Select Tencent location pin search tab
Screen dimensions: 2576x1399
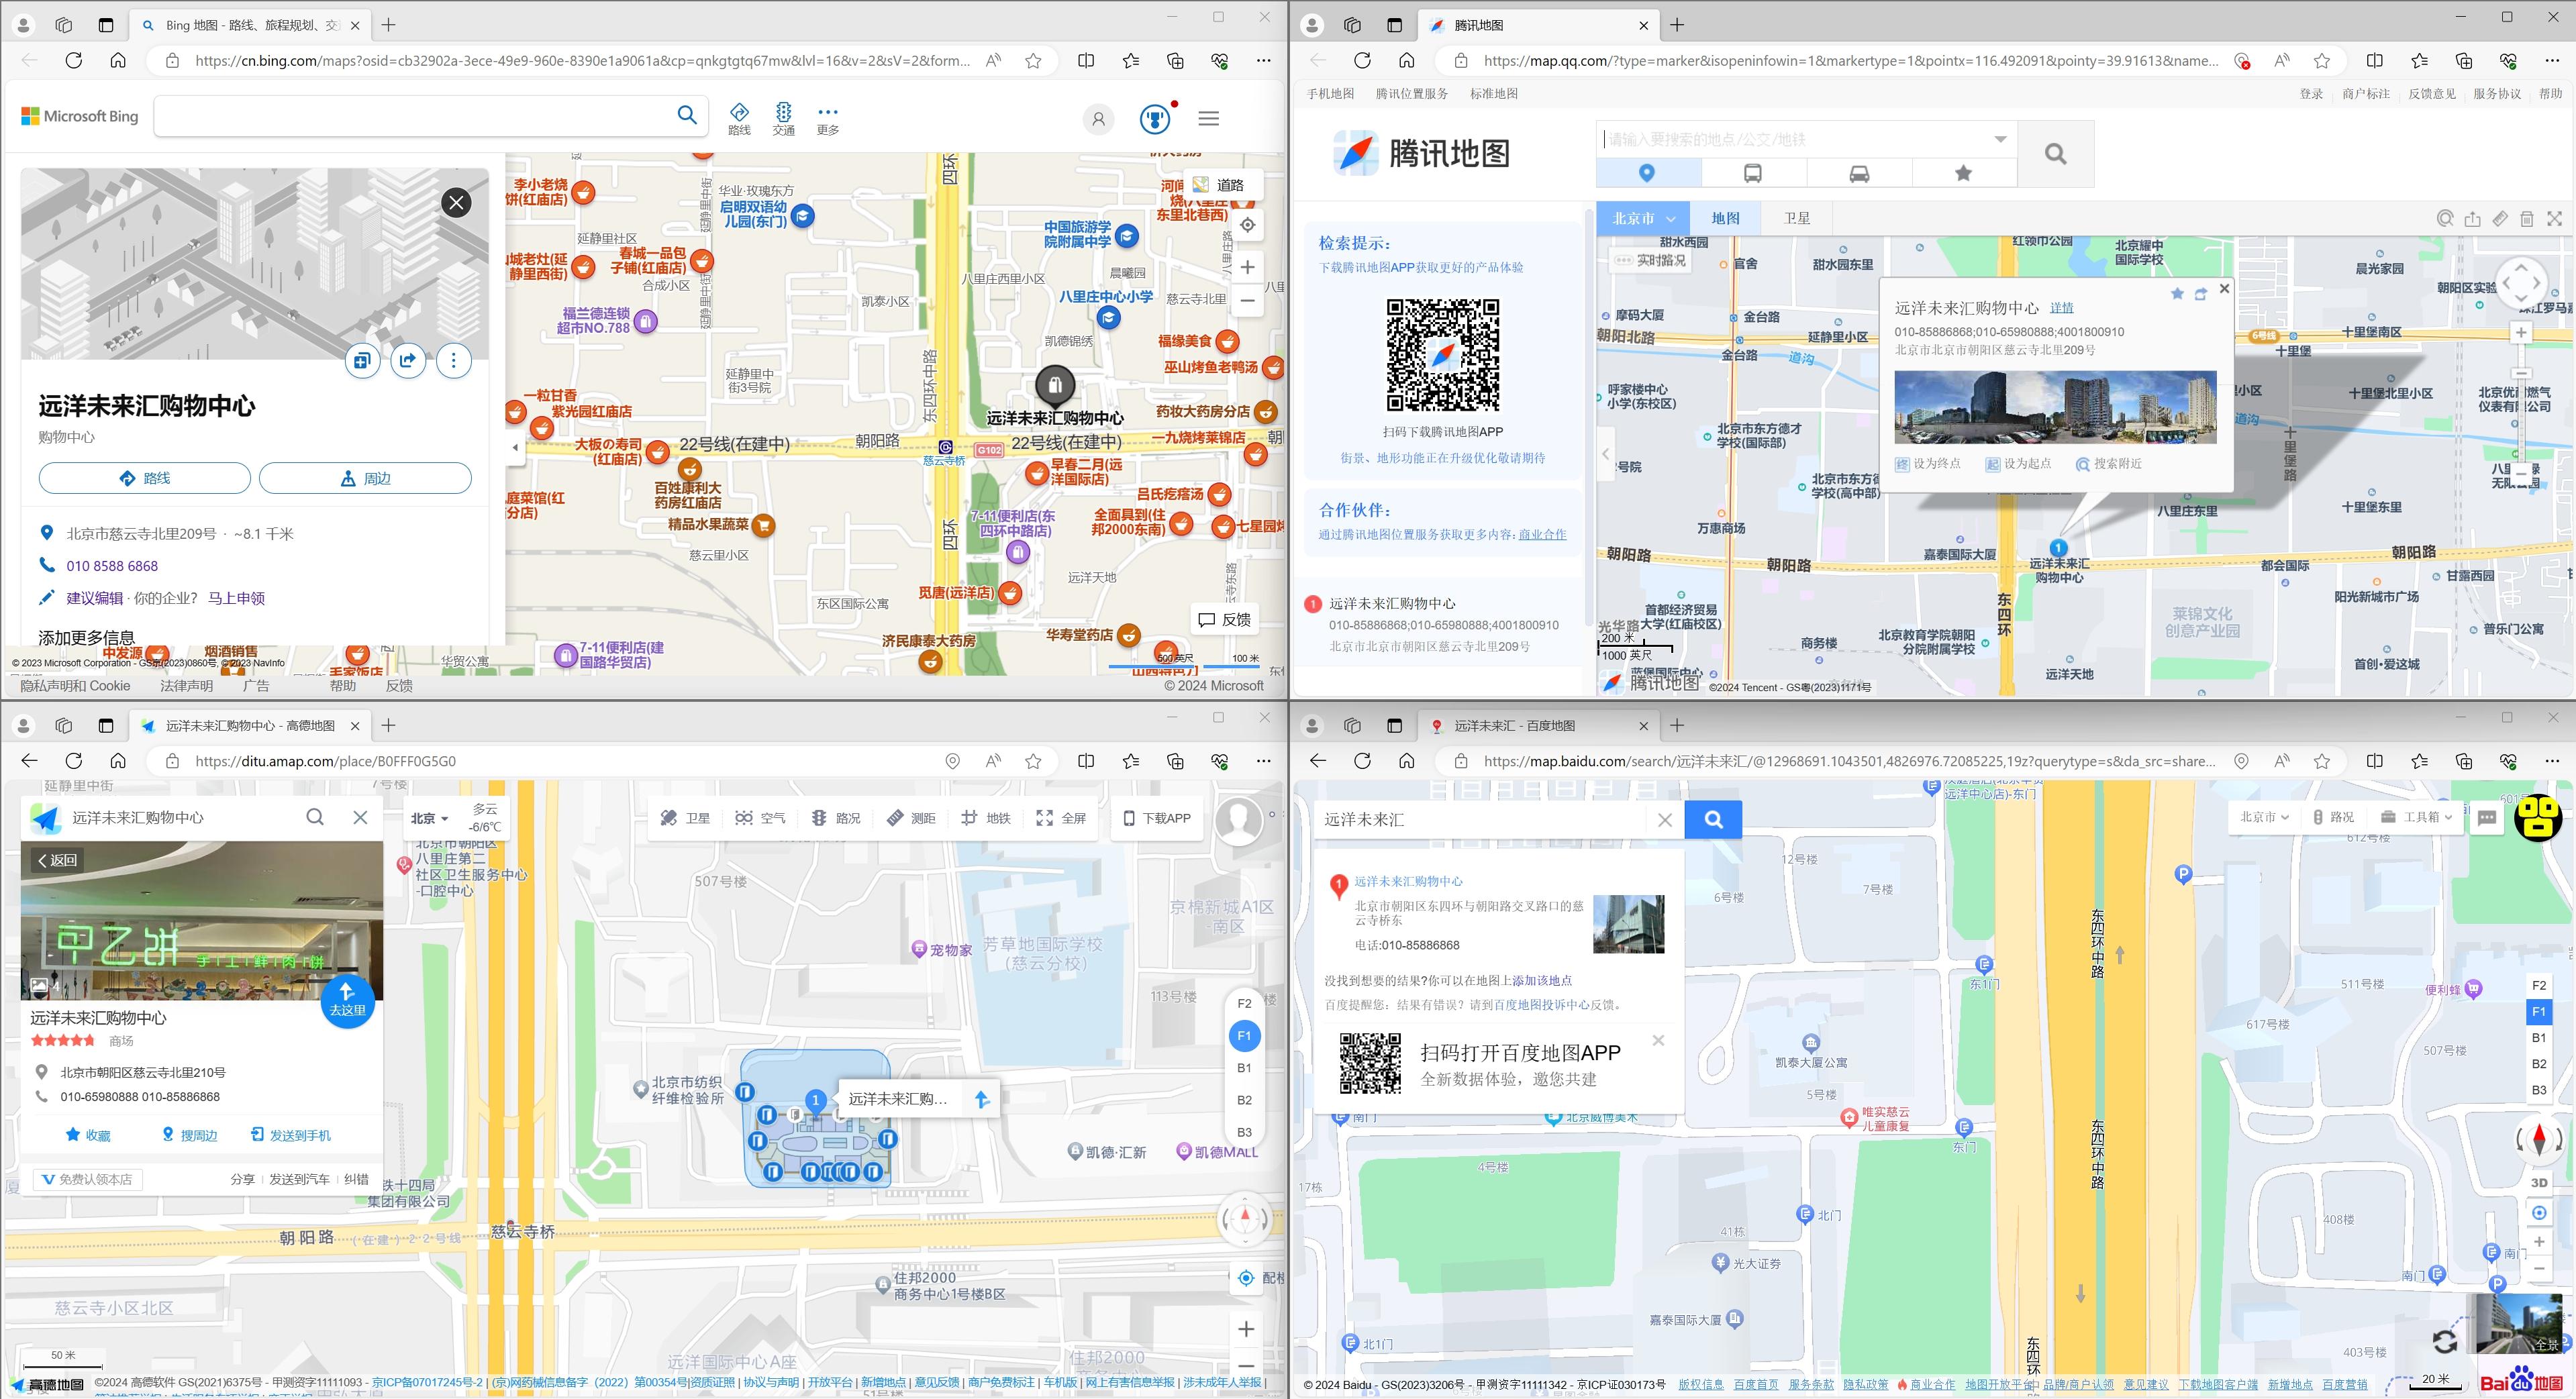tap(1647, 173)
